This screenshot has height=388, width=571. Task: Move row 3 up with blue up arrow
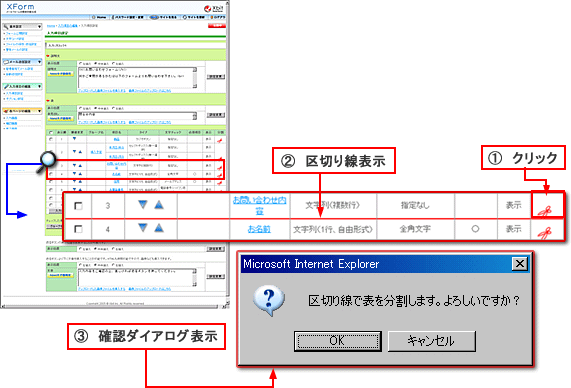click(x=159, y=205)
